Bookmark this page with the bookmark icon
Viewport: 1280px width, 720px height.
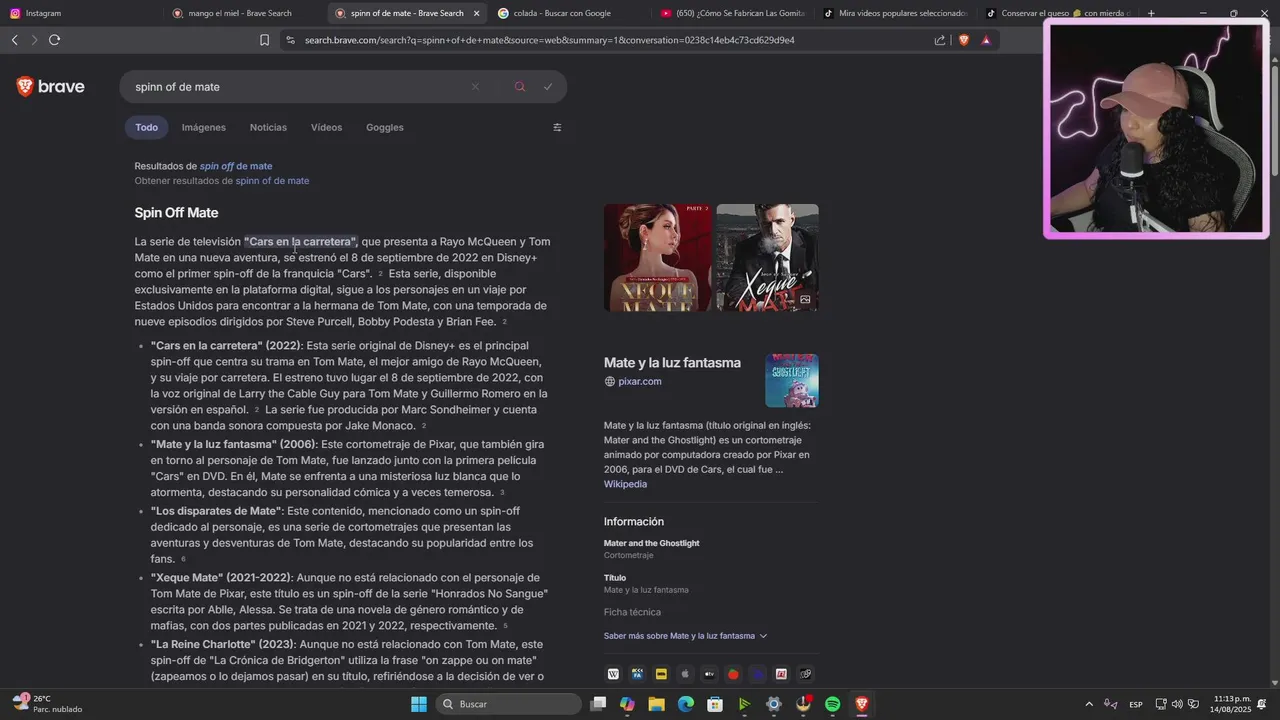click(264, 40)
